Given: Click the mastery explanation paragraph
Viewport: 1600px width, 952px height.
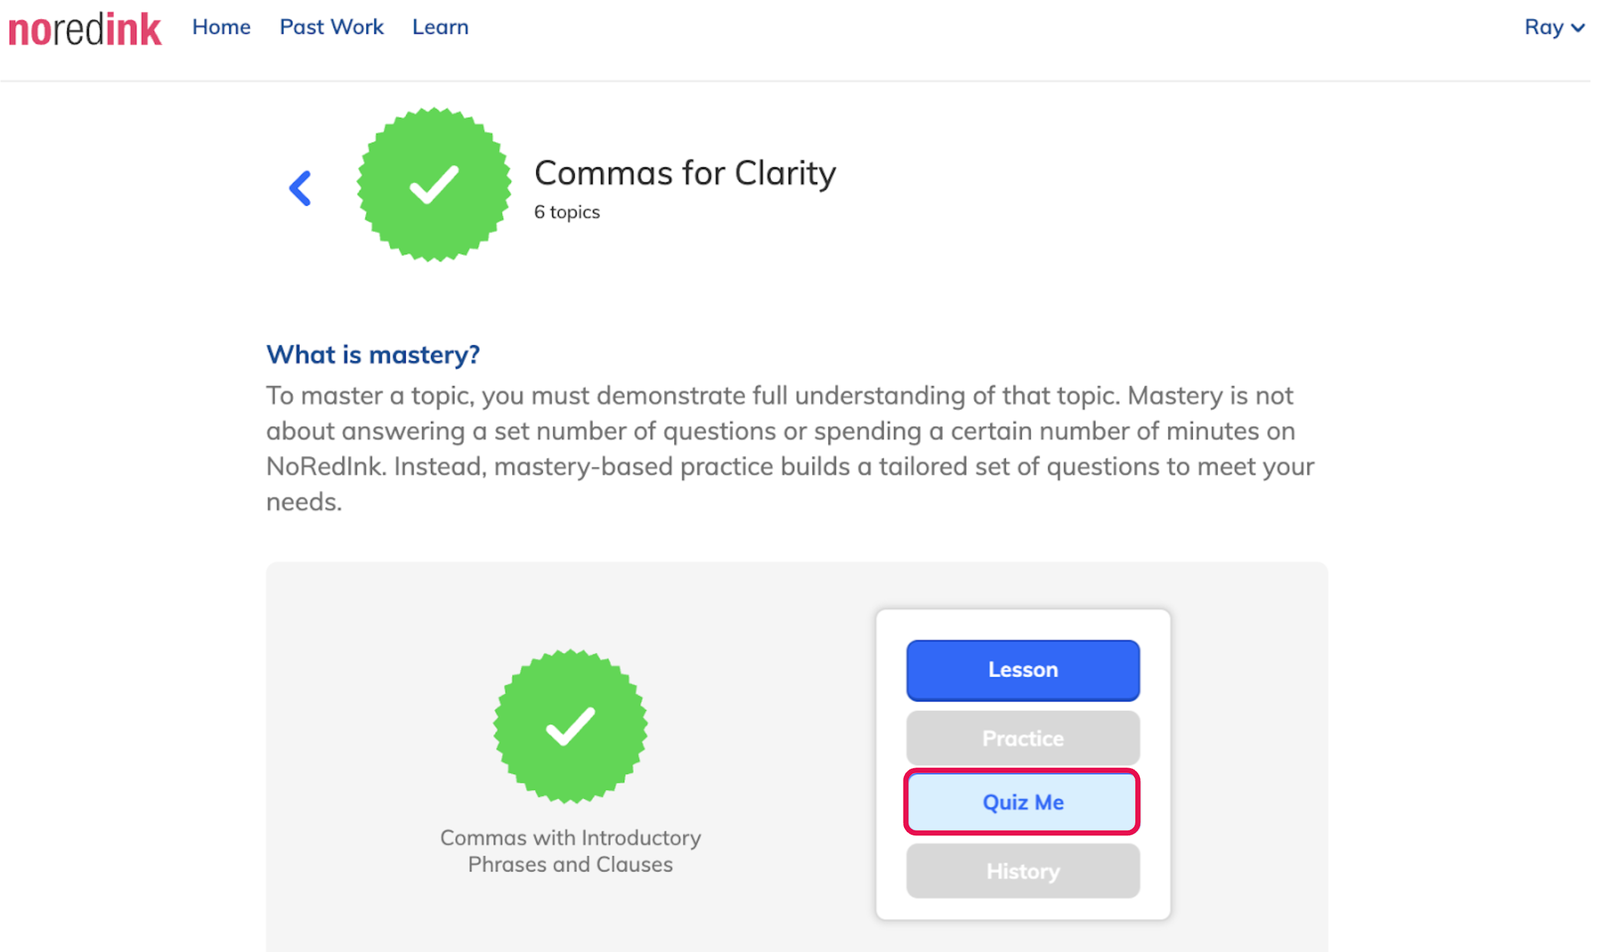Looking at the screenshot, I should click(790, 449).
